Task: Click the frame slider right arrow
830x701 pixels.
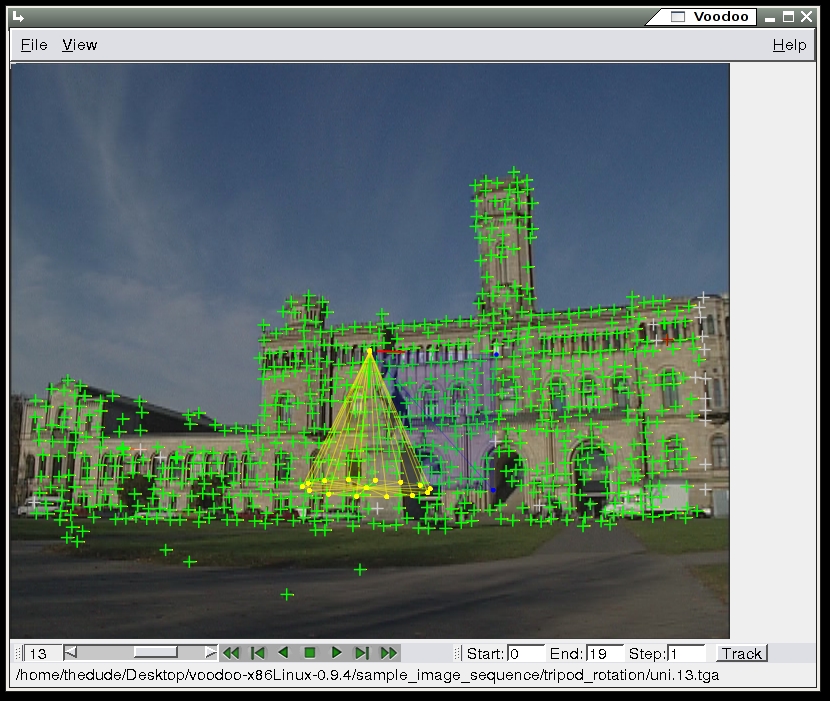Action: [x=210, y=653]
